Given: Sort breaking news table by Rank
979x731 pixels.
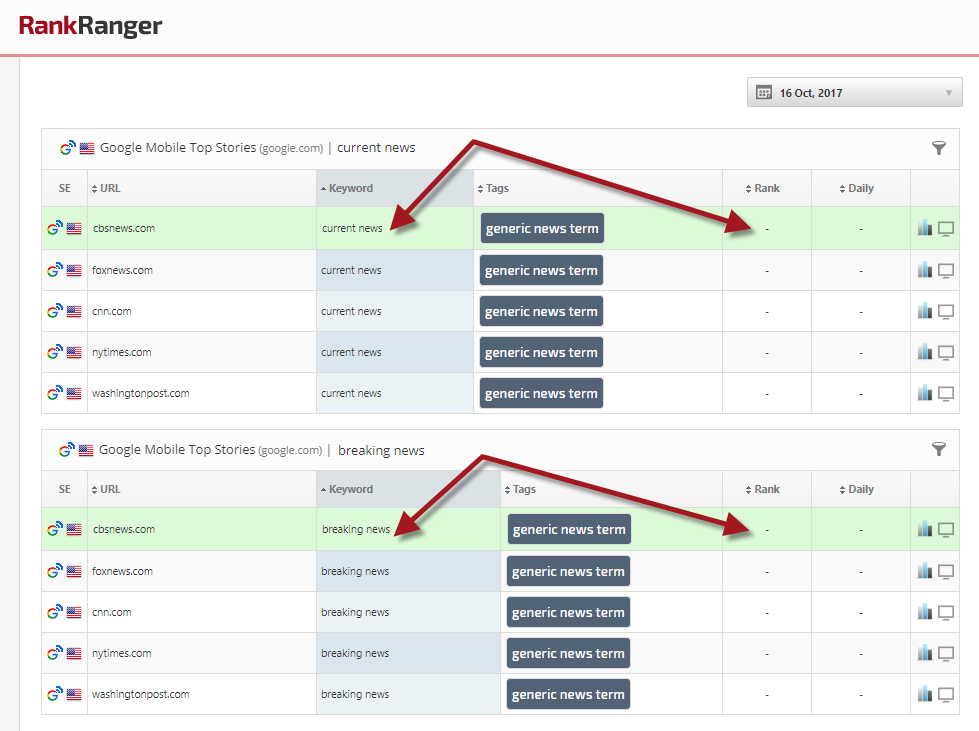Looking at the screenshot, I should click(762, 489).
